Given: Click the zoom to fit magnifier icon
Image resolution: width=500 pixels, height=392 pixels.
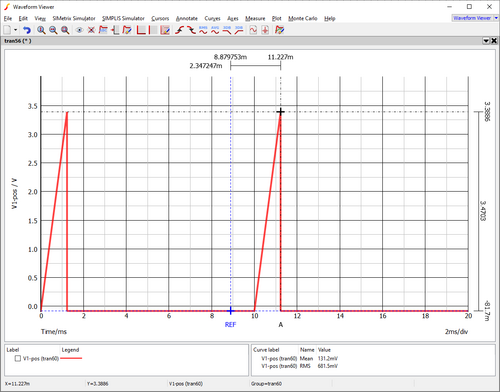Looking at the screenshot, I should [x=65, y=30].
